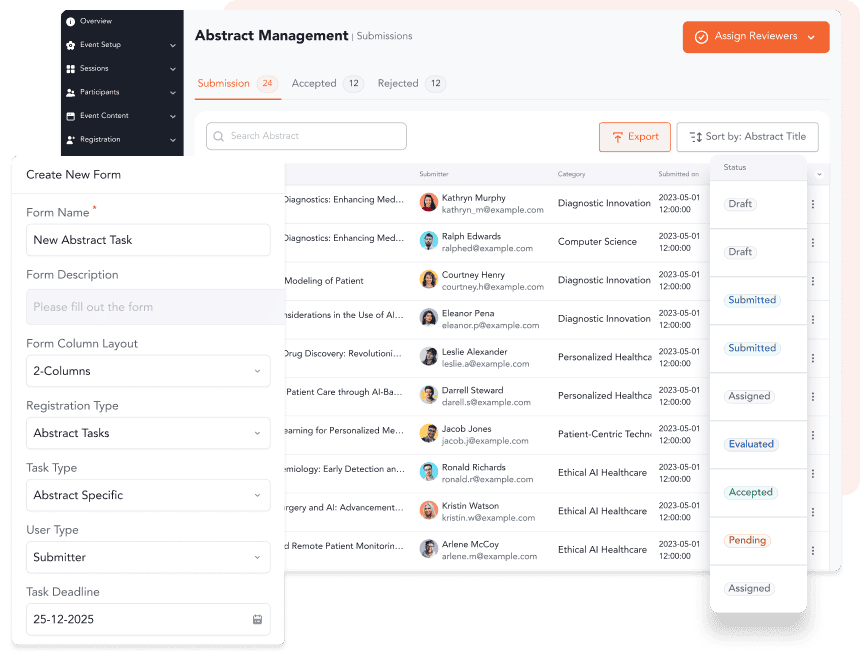The image size is (860, 660).
Task: Open the Form Column Layout dropdown
Action: [x=148, y=371]
